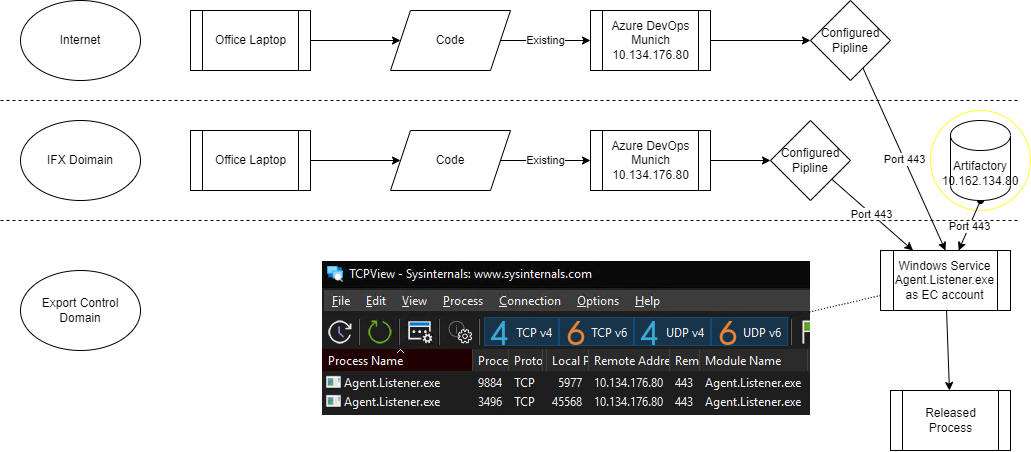Select Azure DevOps Munich box in Internet row
The image size is (1031, 452).
point(650,40)
